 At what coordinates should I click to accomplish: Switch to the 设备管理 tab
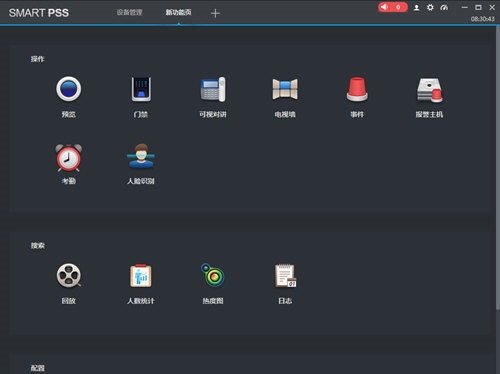pos(129,13)
